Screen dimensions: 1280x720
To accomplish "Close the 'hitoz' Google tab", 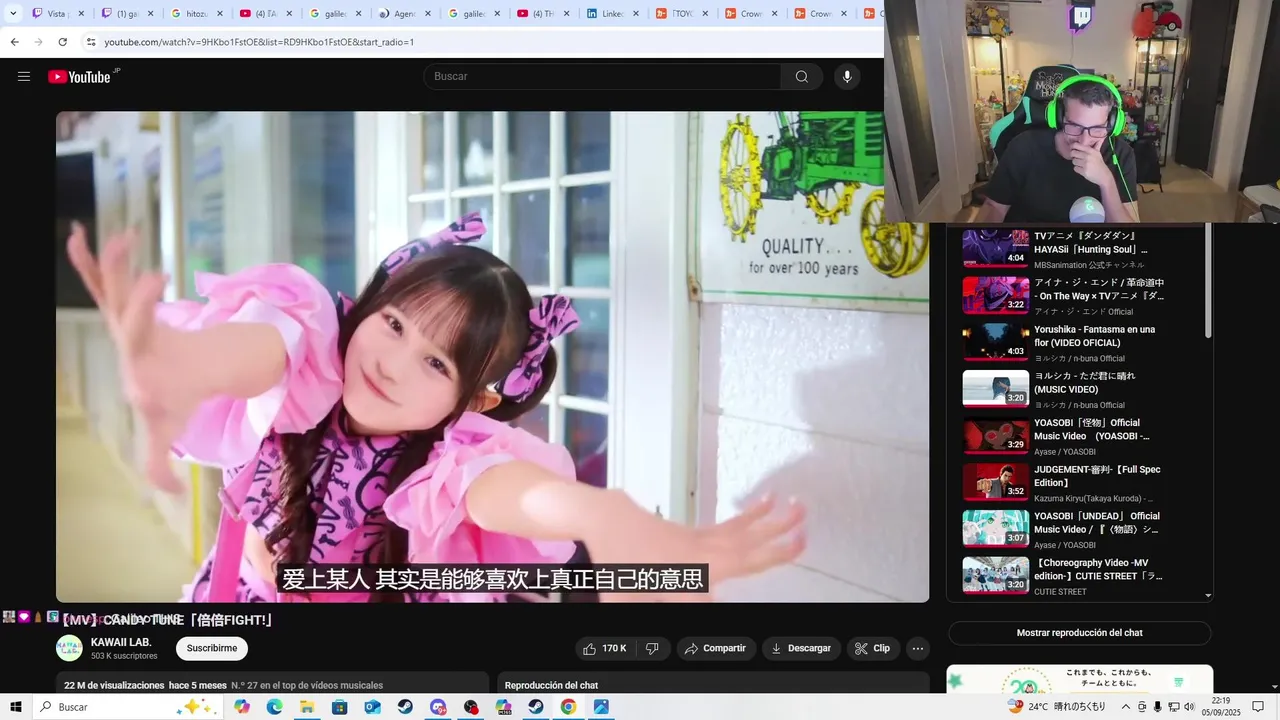I will [220, 14].
